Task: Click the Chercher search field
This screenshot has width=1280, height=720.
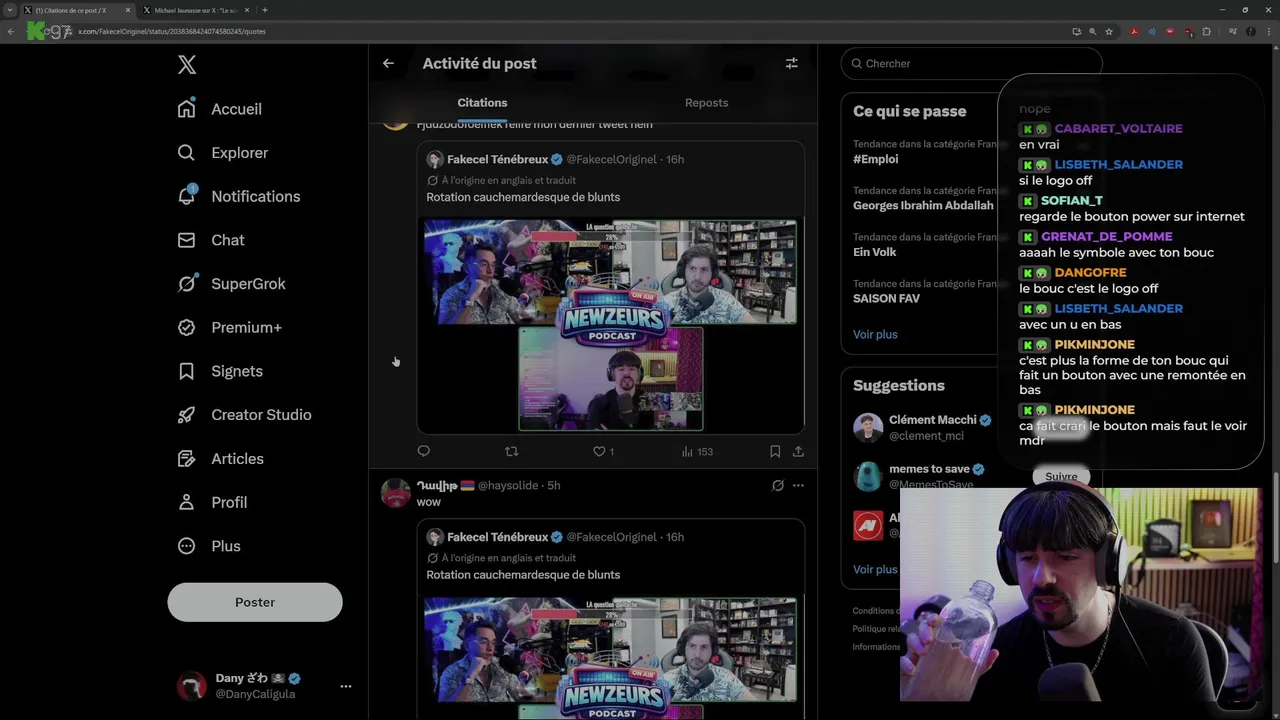Action: point(971,63)
